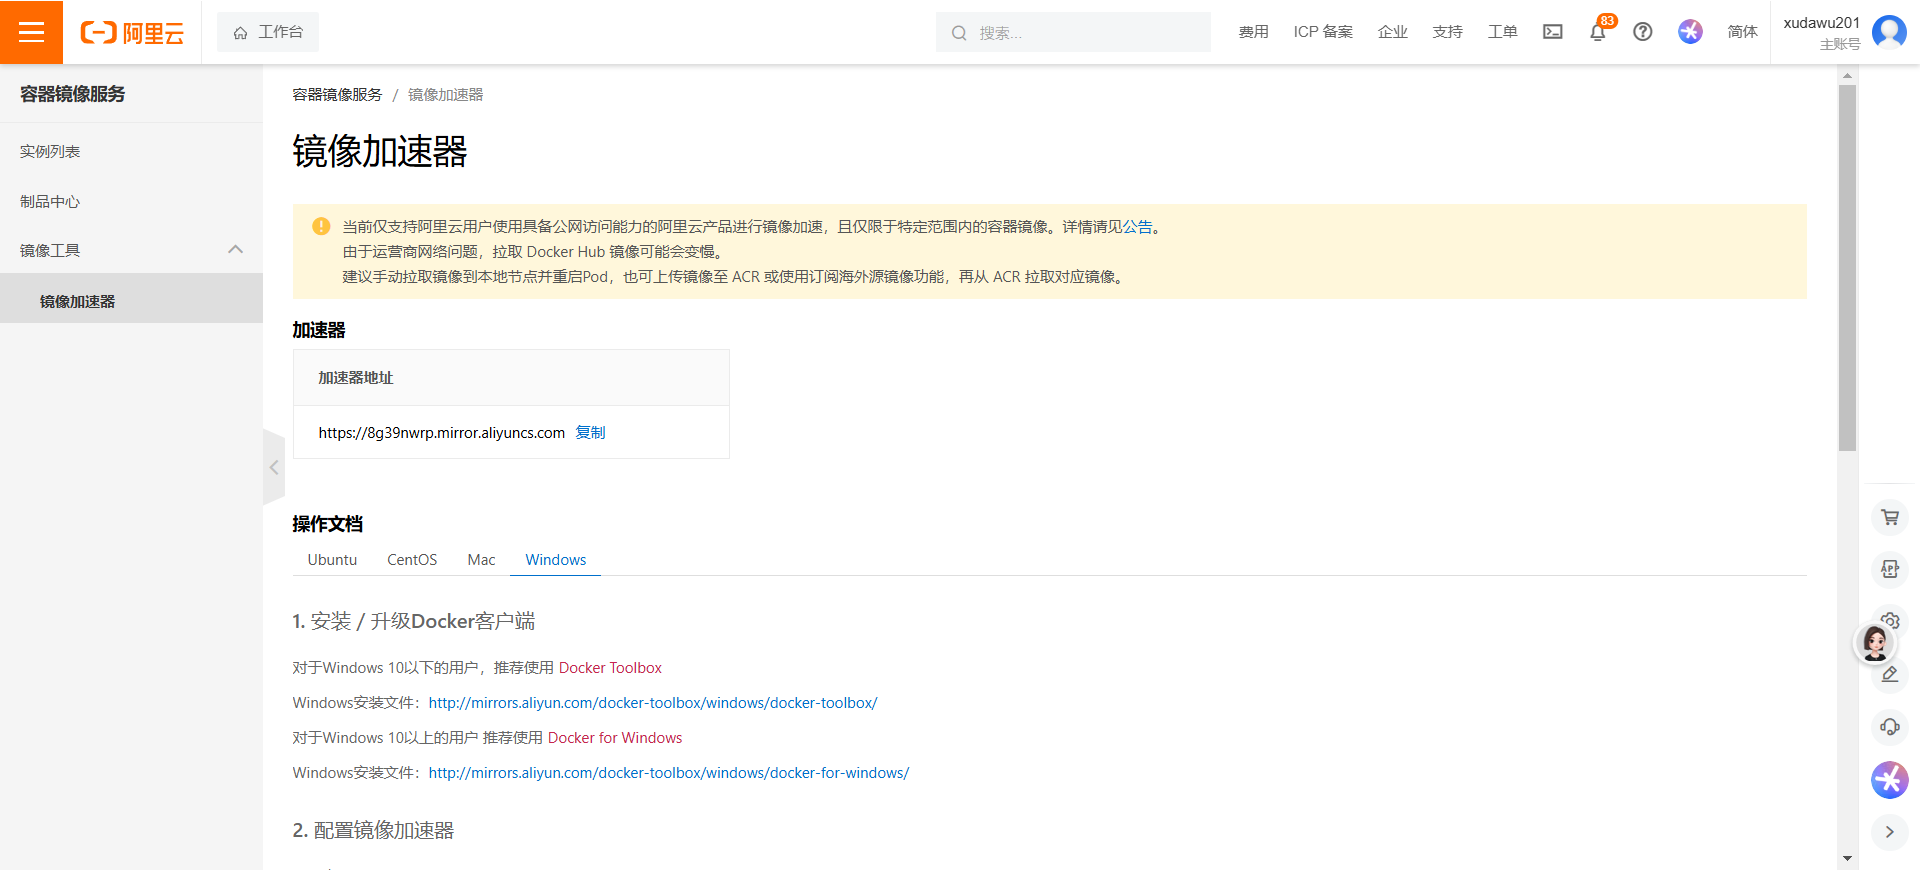Click the scrollbar up arrow
This screenshot has height=870, width=1920.
click(1847, 76)
